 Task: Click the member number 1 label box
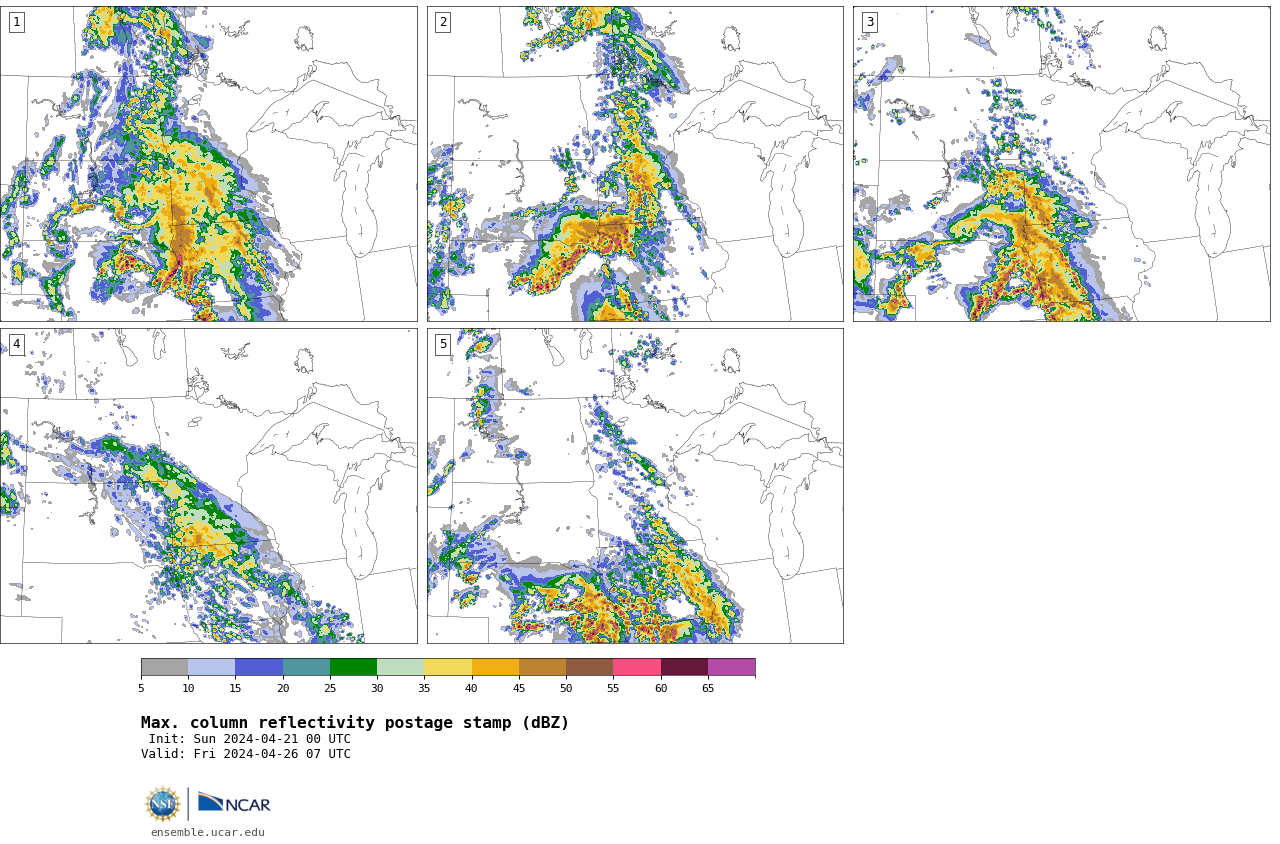17,22
